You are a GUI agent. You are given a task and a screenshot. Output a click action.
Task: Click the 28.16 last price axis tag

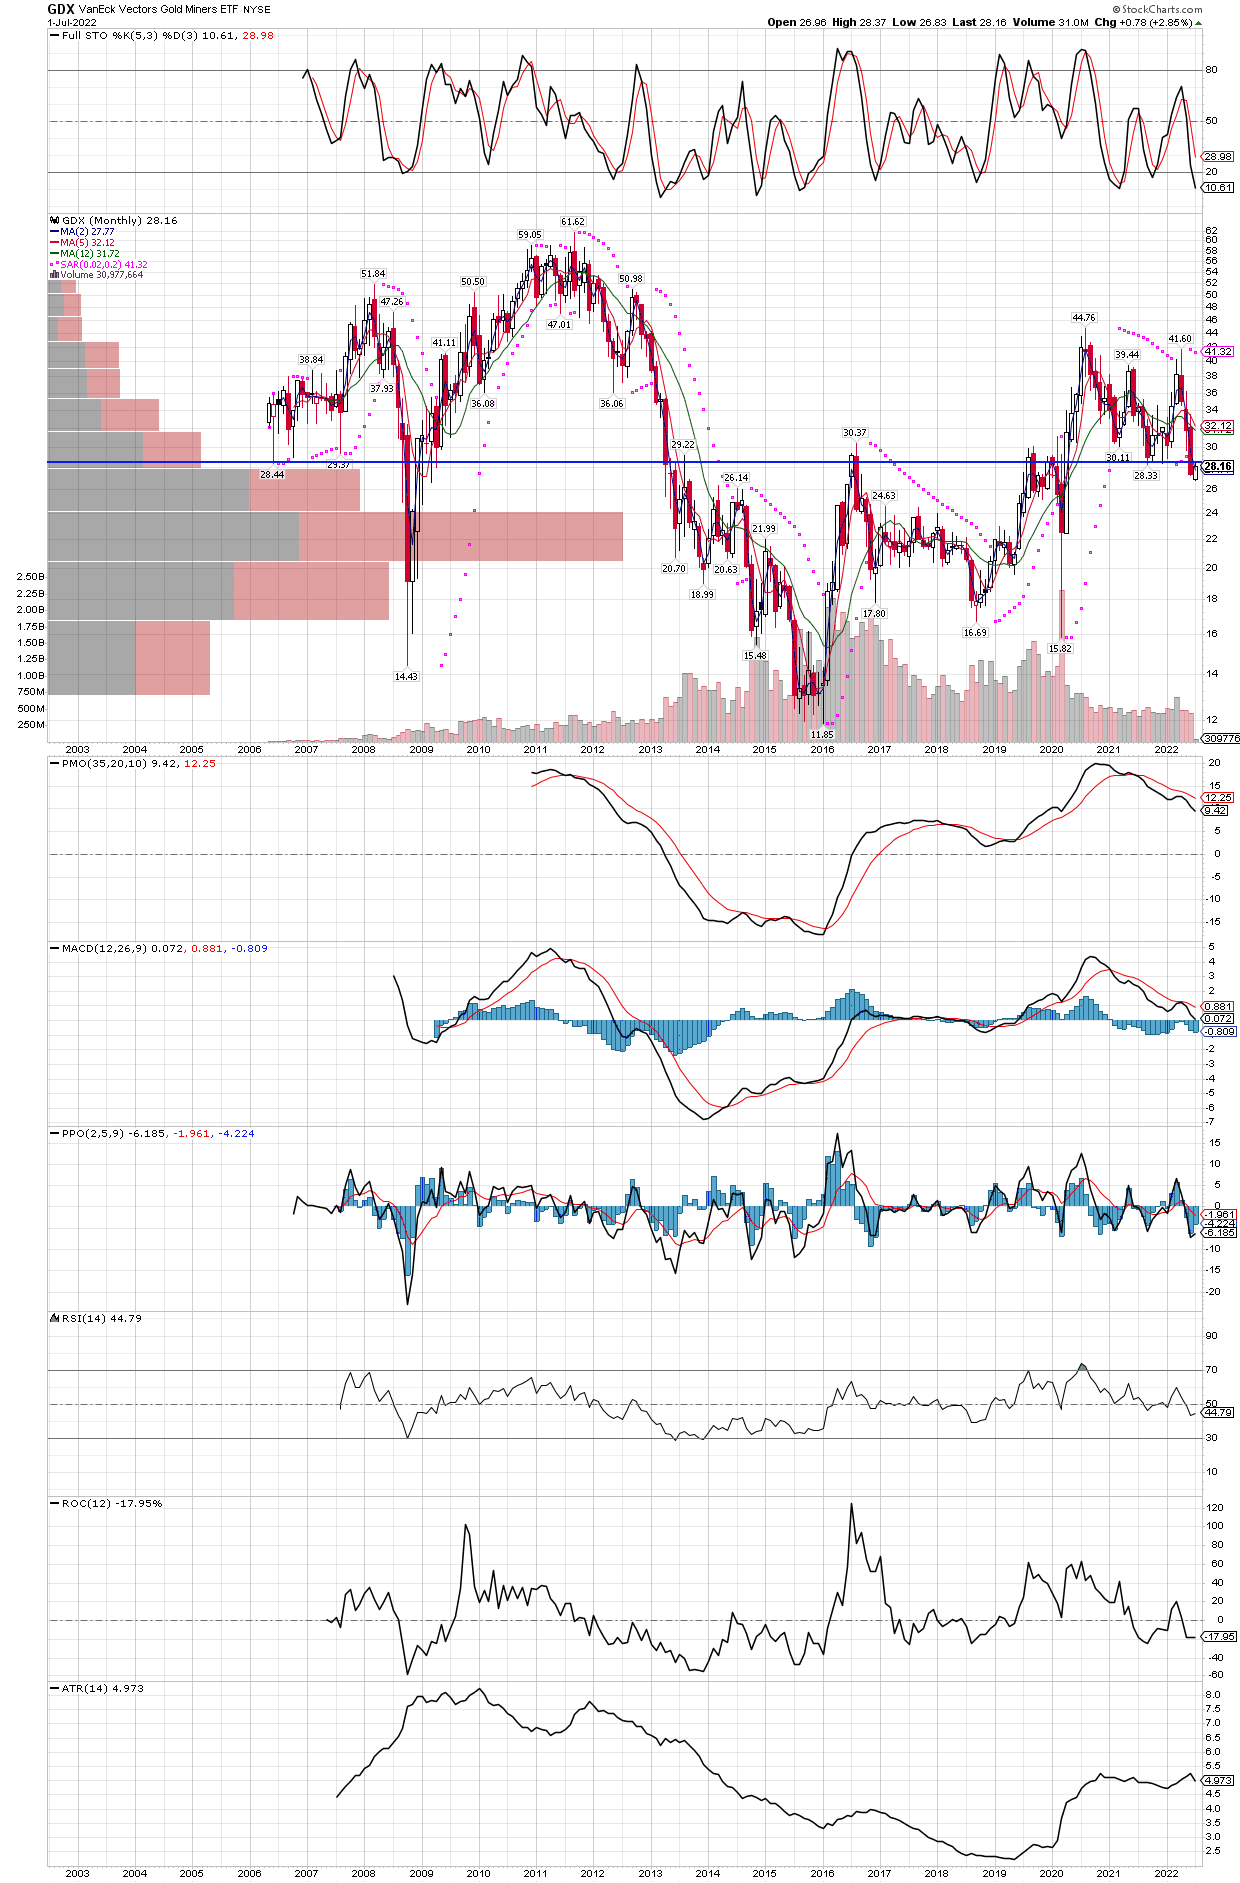tap(1218, 466)
